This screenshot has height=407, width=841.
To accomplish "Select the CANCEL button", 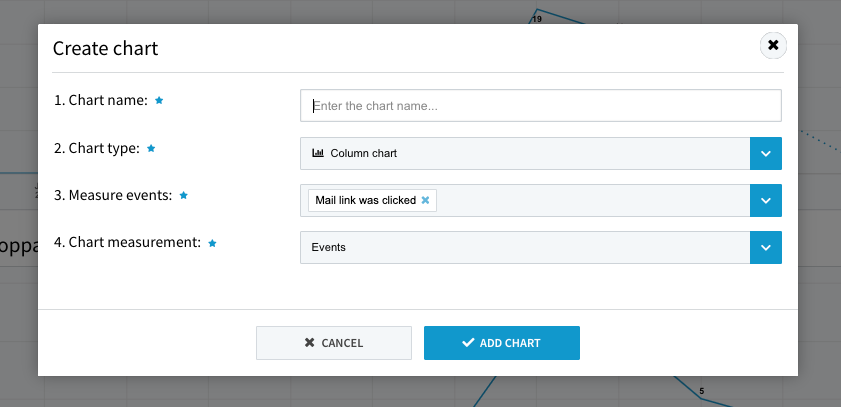I will [x=334, y=343].
